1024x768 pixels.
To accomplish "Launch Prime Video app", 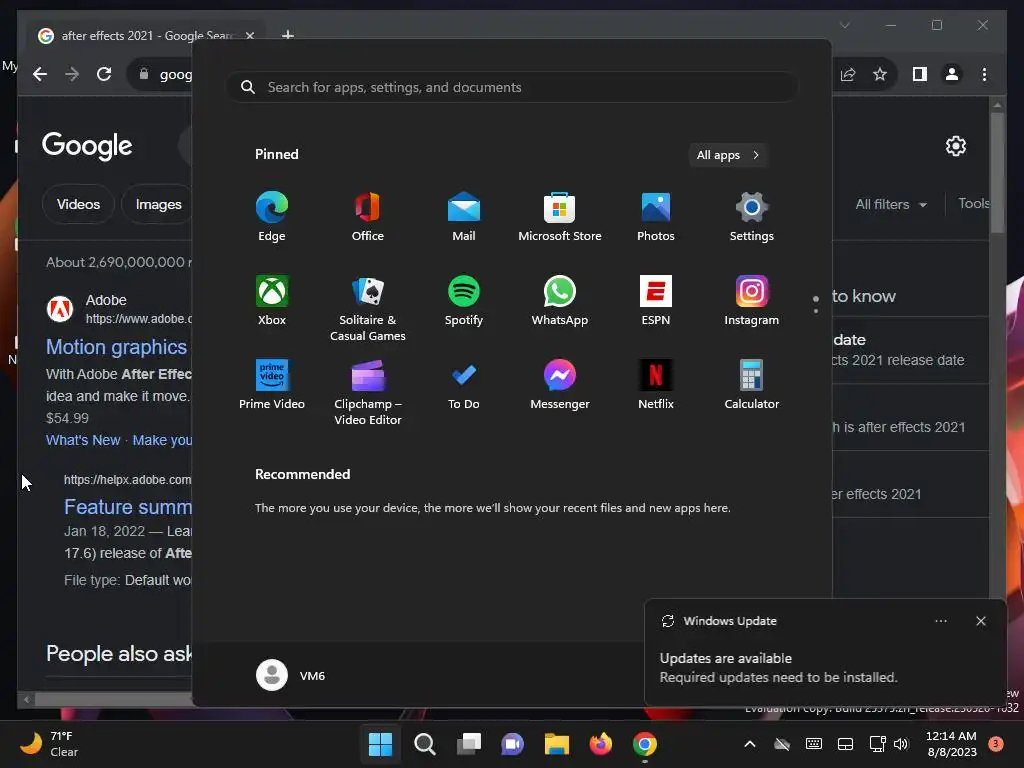I will (272, 385).
